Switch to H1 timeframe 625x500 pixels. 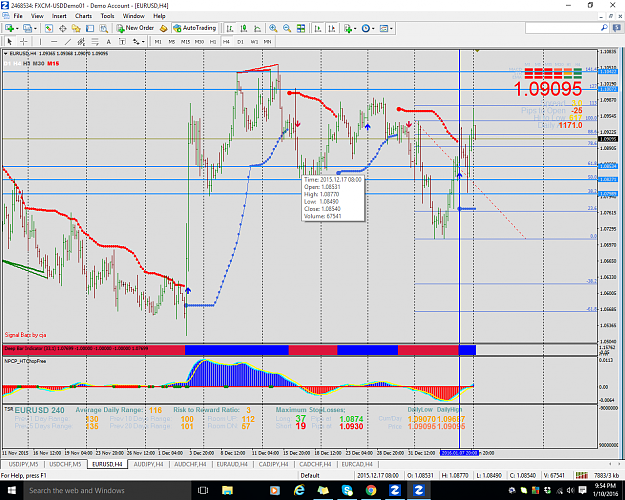[213, 41]
